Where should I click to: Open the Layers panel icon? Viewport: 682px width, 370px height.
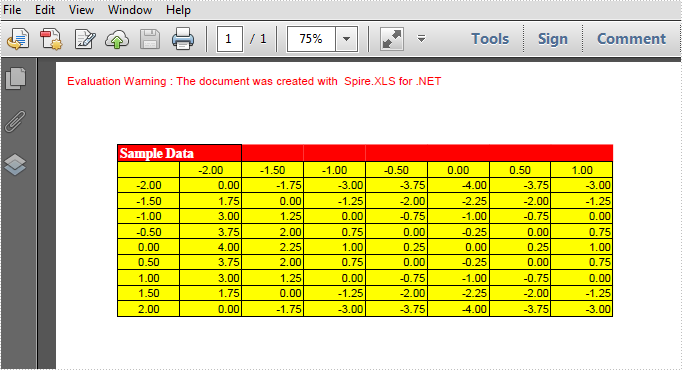[x=16, y=165]
